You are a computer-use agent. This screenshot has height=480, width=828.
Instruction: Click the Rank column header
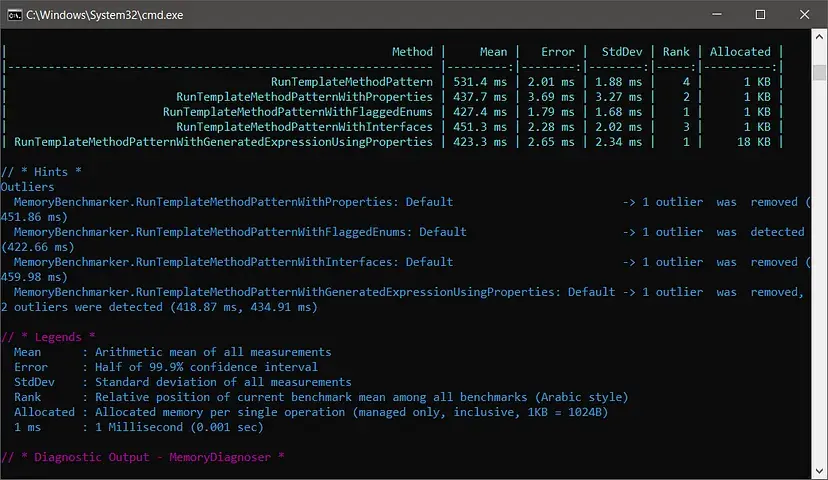pyautogui.click(x=676, y=52)
